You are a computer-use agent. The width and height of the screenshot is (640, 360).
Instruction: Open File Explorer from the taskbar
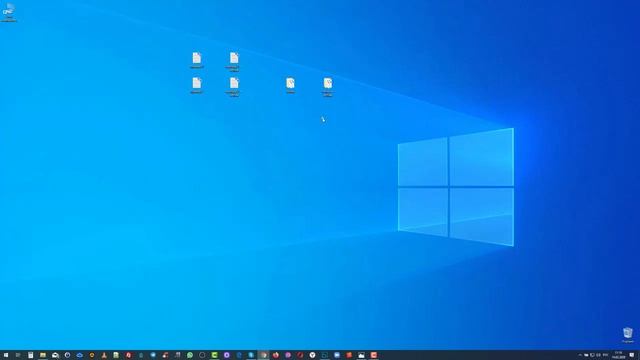click(43, 355)
